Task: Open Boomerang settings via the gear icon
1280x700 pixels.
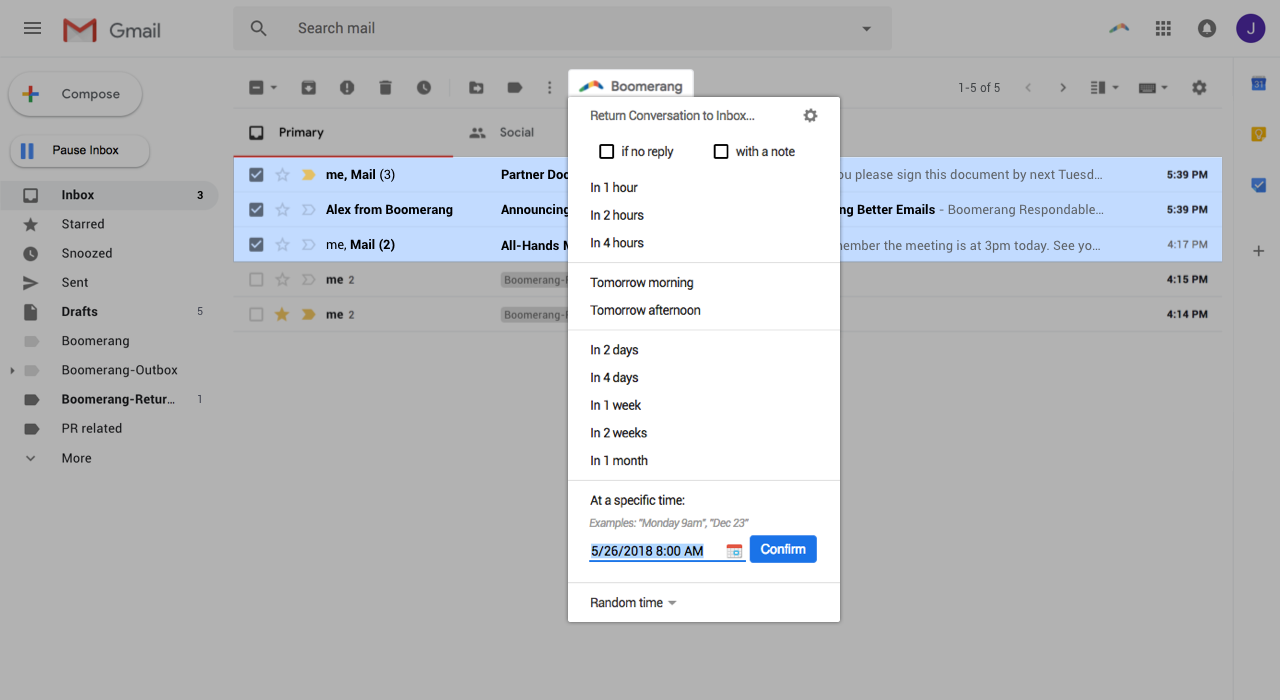Action: (x=810, y=115)
